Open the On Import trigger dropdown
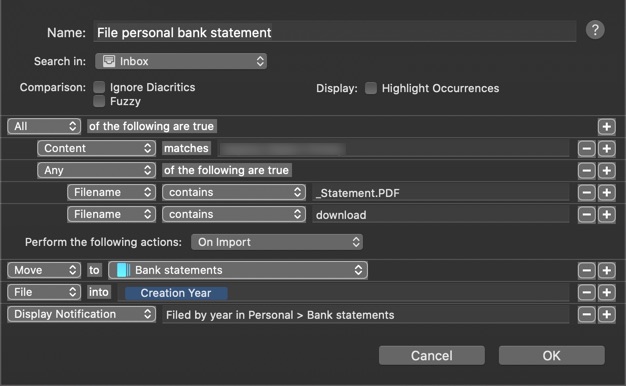 277,242
